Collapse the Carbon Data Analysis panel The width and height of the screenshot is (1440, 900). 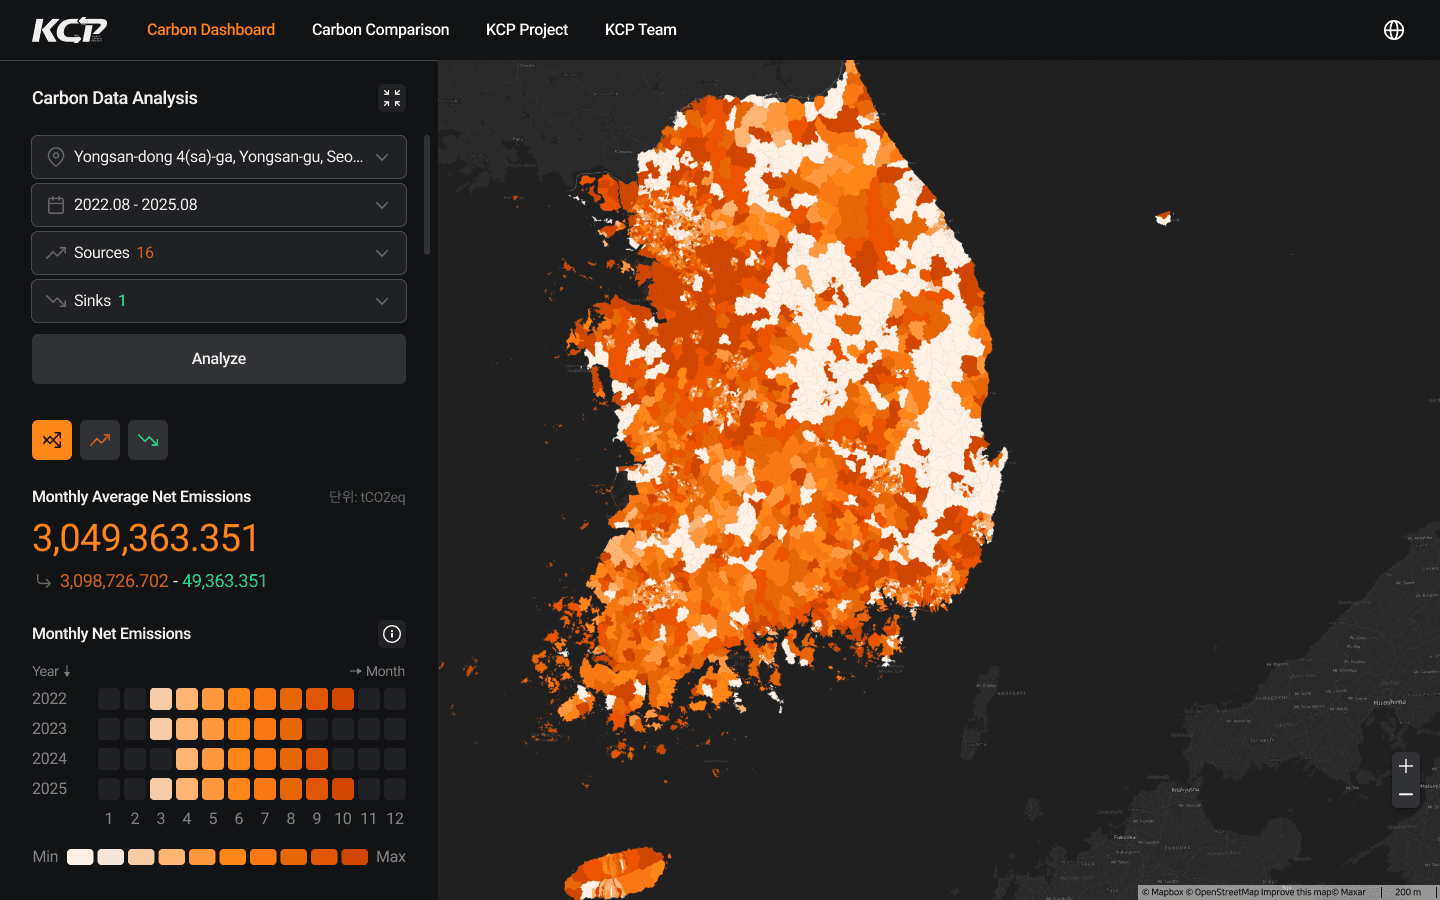[392, 98]
